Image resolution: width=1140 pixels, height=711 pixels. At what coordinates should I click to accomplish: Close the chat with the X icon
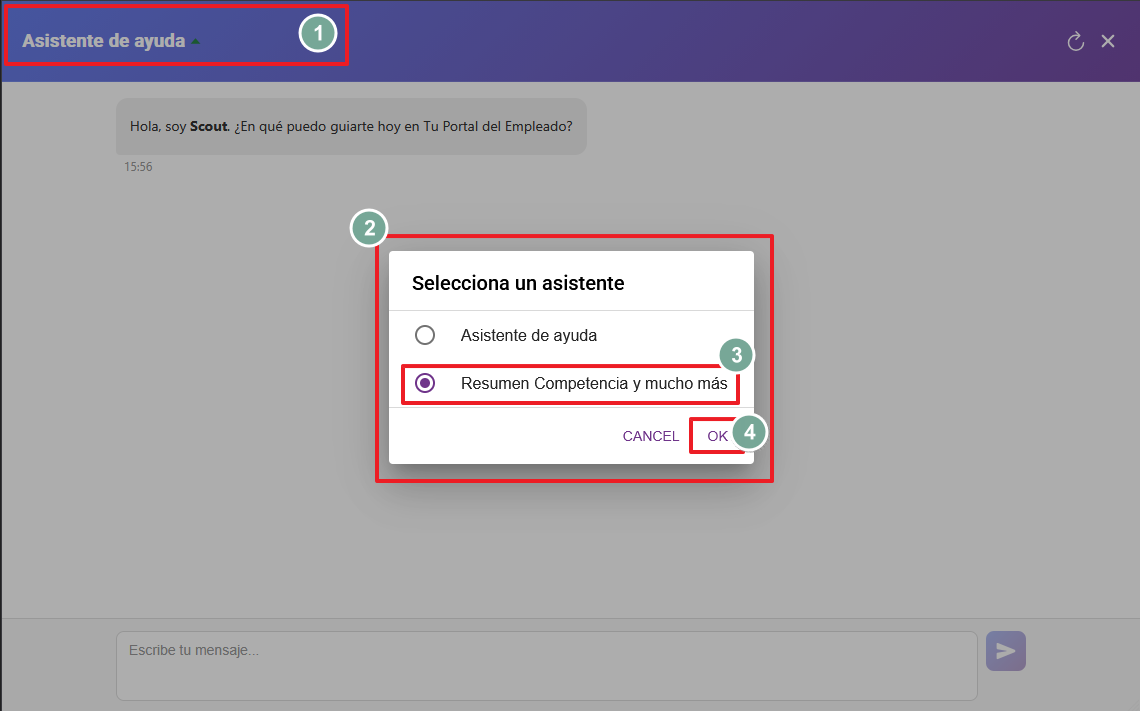(1108, 41)
